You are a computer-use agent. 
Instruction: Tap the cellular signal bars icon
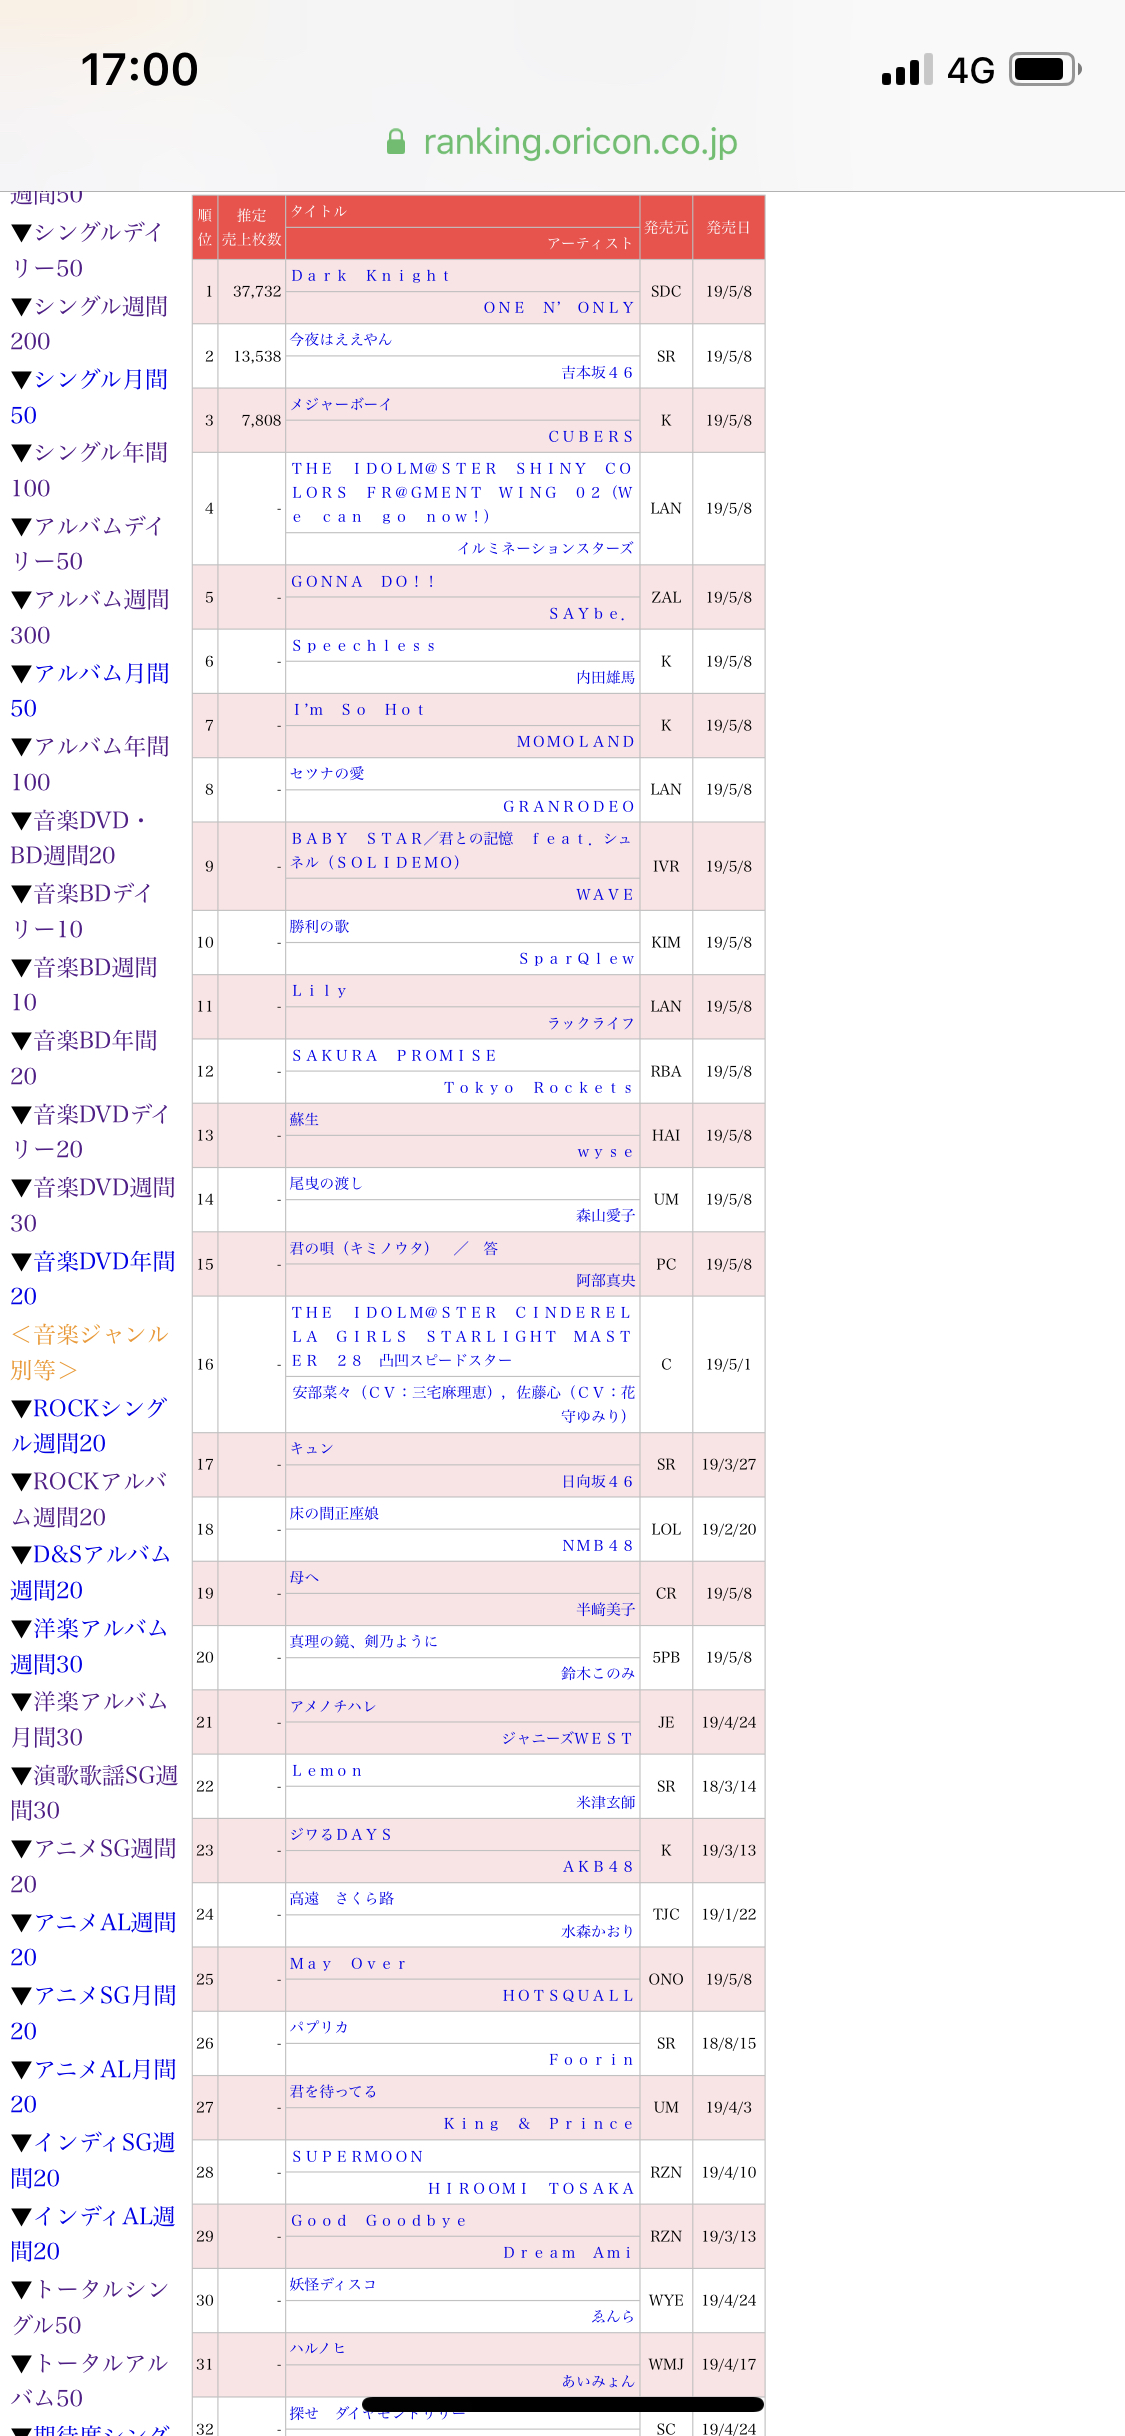click(907, 70)
